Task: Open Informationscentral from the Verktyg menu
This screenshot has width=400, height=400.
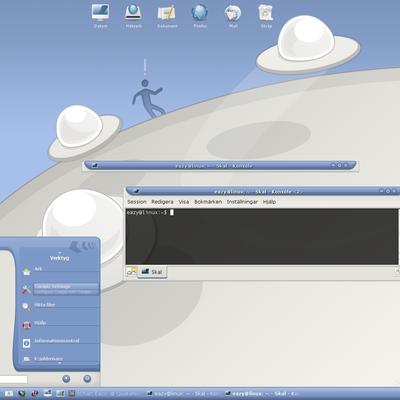Action: [x=60, y=343]
